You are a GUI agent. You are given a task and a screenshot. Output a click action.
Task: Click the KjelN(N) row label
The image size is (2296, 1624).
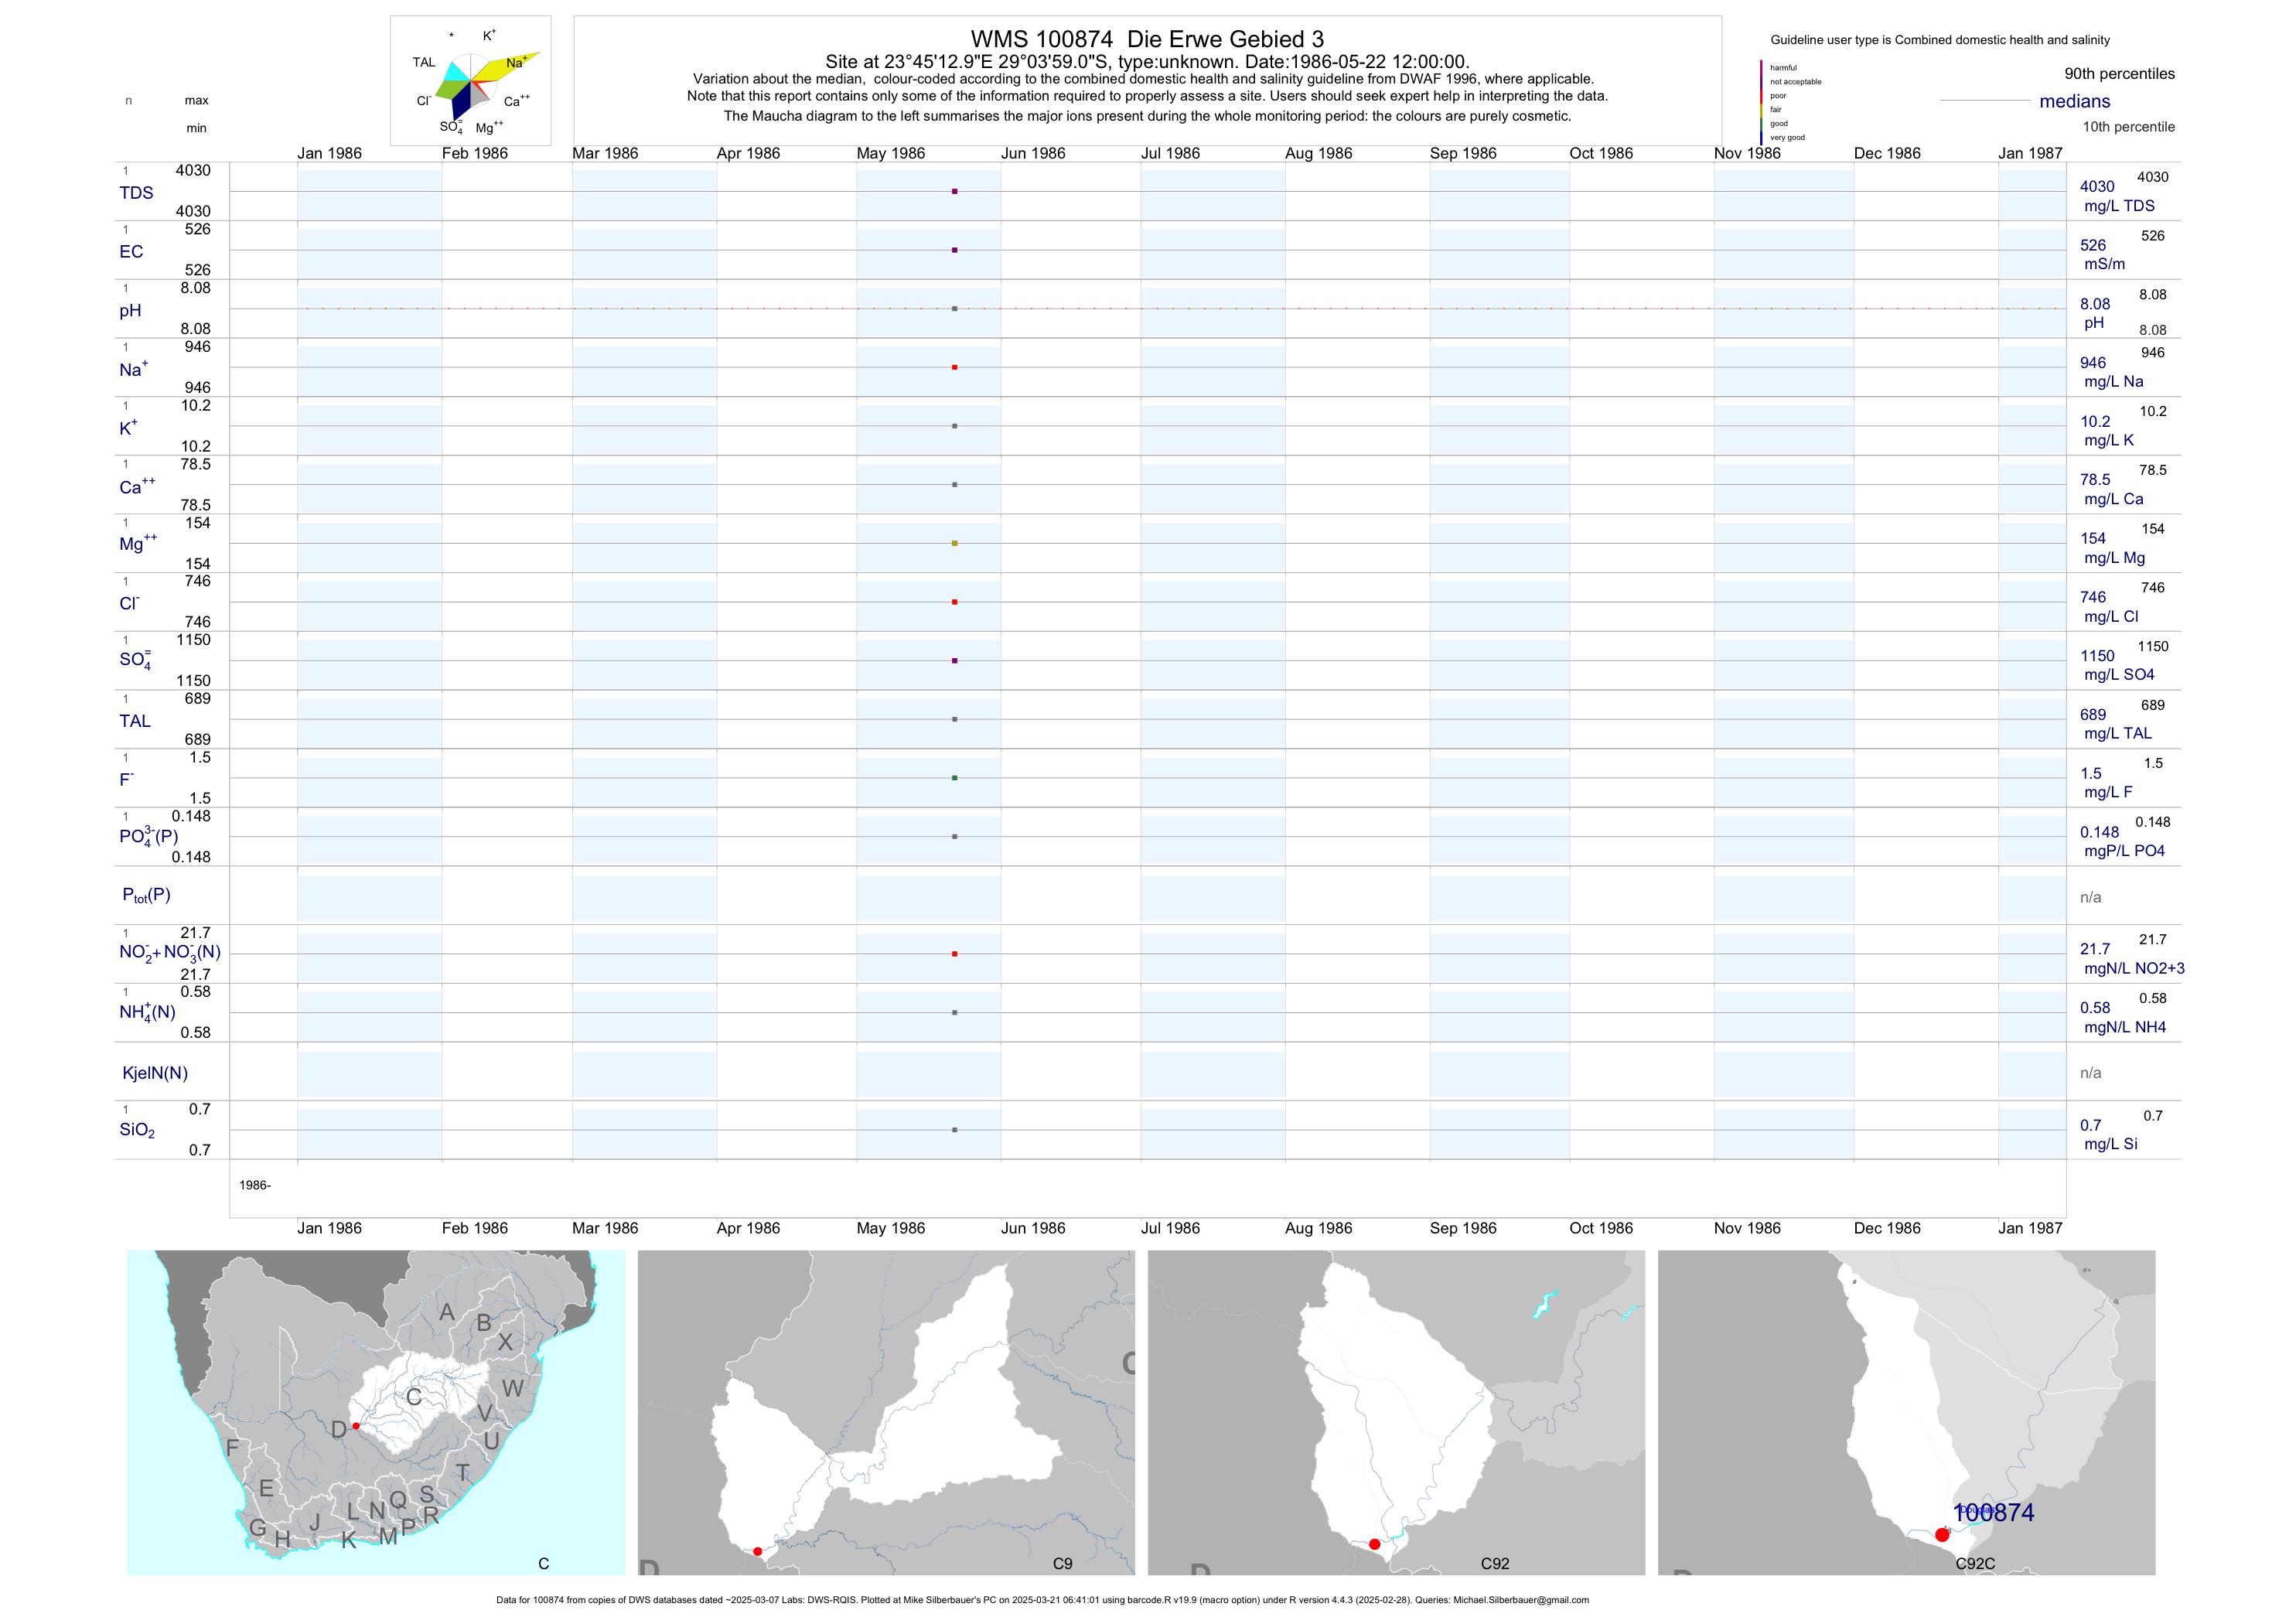pyautogui.click(x=155, y=1073)
